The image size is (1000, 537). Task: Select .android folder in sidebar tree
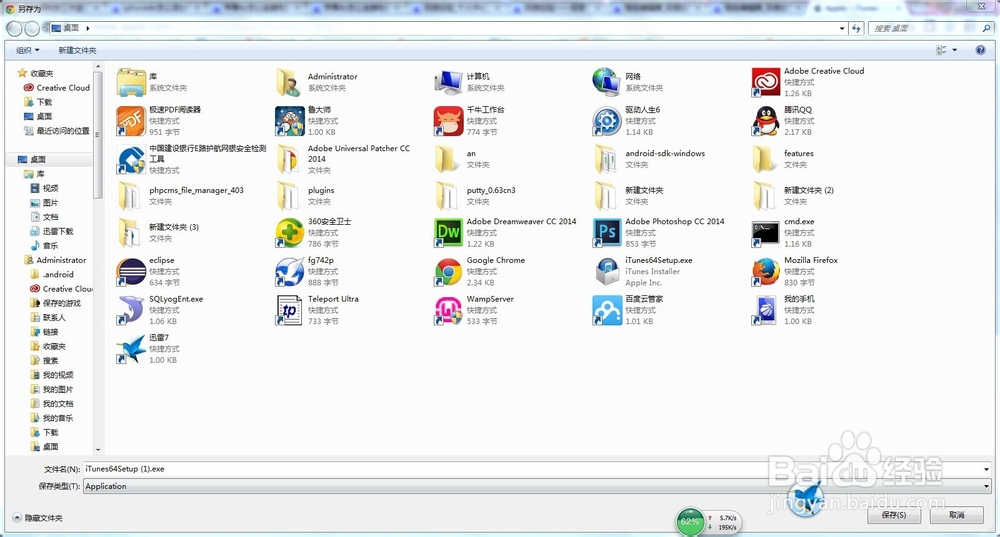(52, 274)
